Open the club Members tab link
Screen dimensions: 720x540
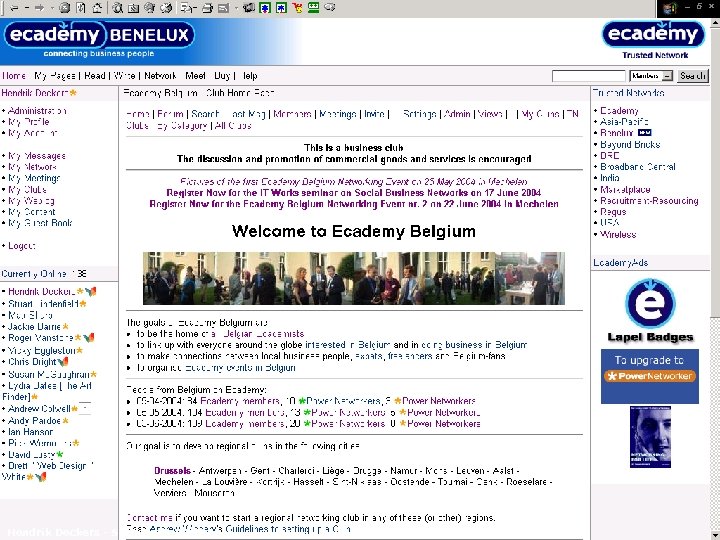(292, 114)
